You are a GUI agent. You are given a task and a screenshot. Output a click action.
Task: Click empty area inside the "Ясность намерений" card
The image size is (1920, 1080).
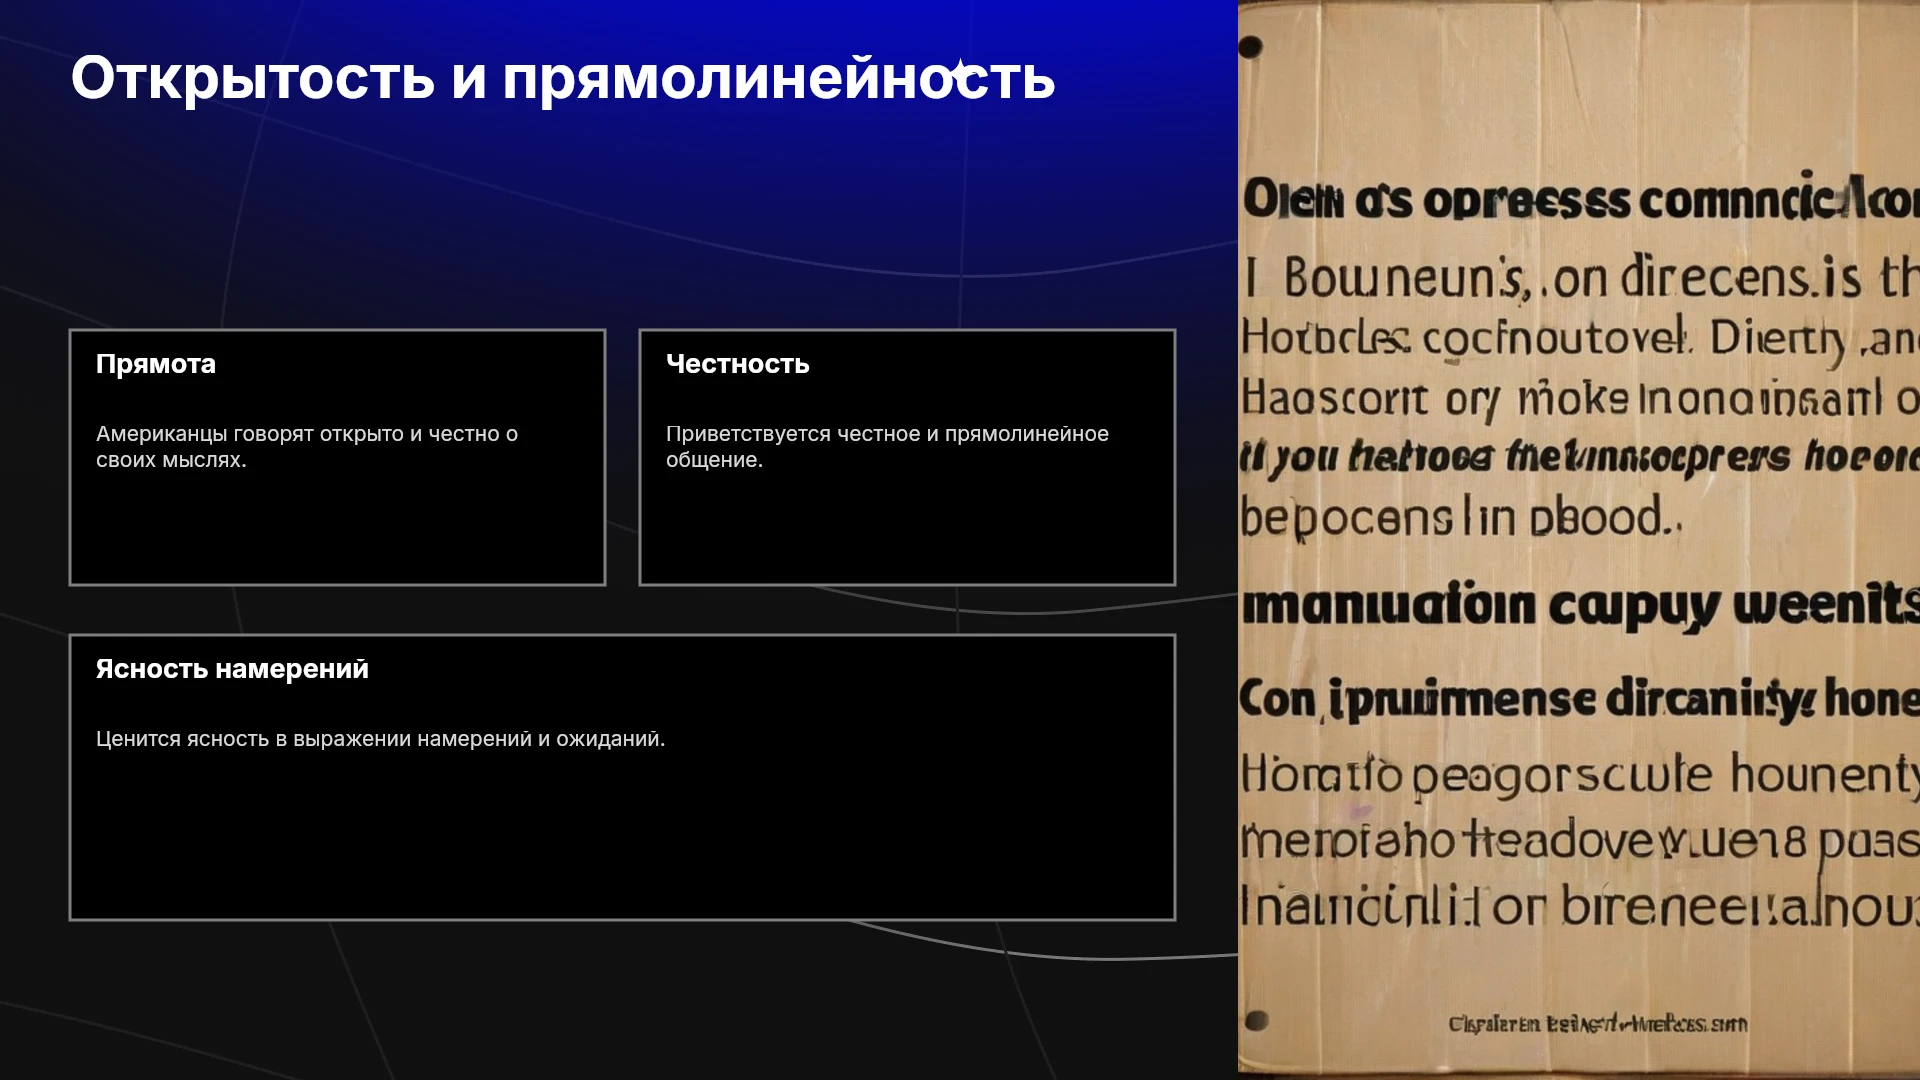[622, 840]
